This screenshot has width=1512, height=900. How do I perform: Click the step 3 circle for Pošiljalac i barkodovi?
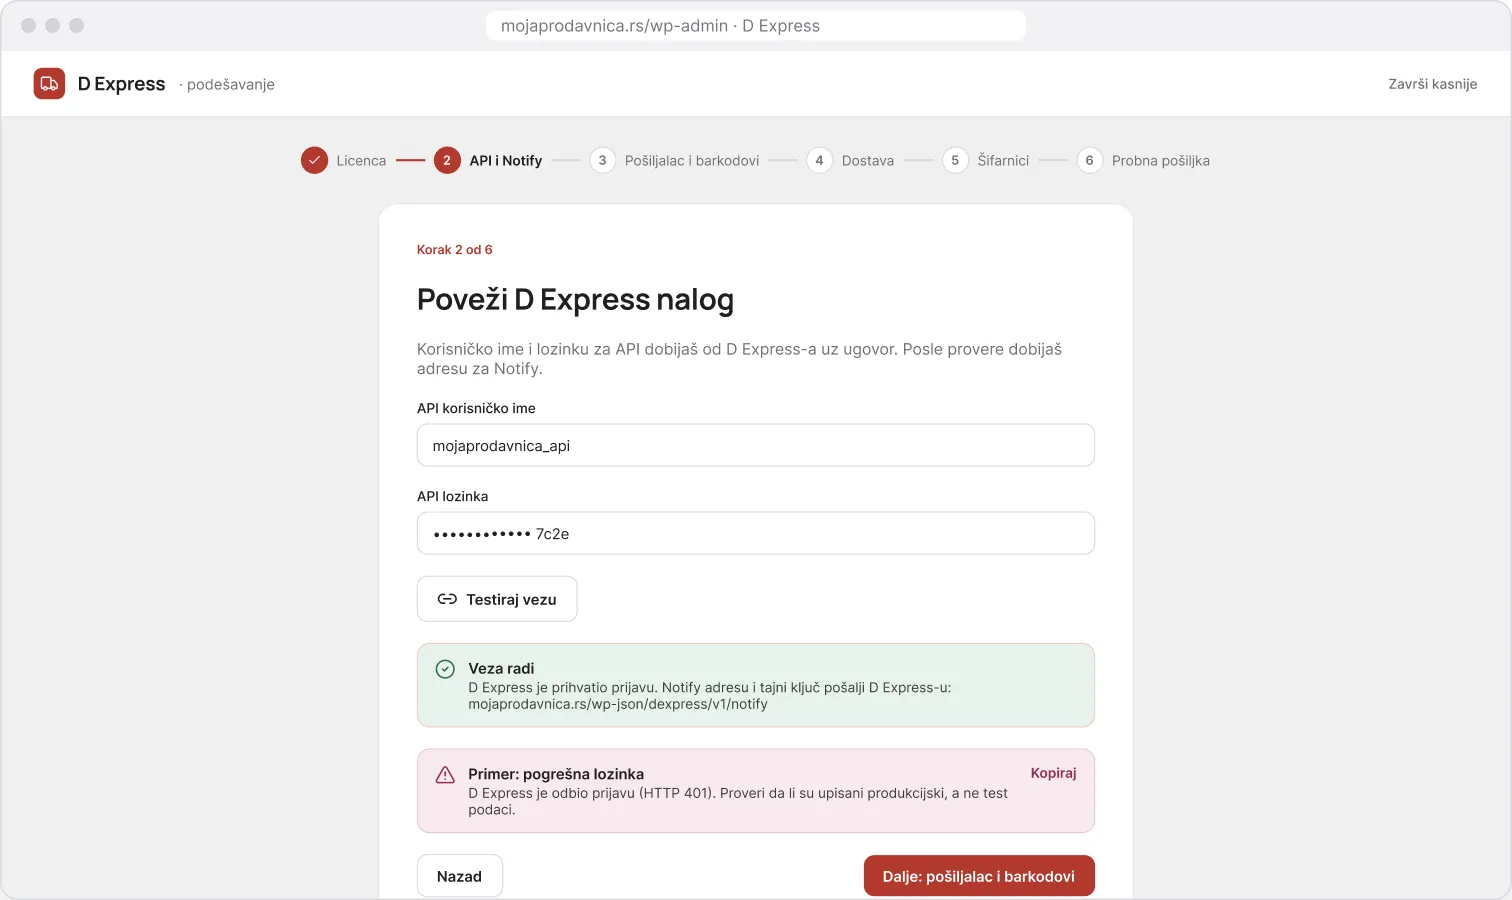(x=602, y=160)
